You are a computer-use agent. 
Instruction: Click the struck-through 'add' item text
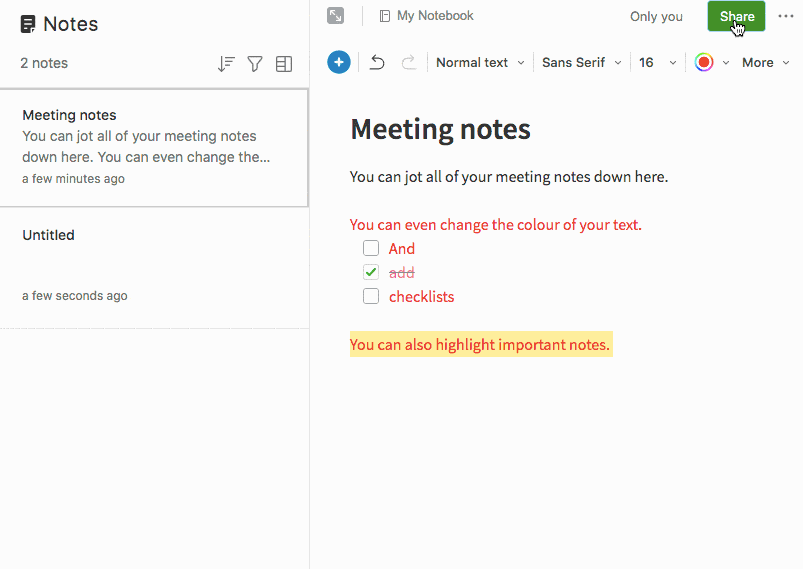click(x=402, y=272)
